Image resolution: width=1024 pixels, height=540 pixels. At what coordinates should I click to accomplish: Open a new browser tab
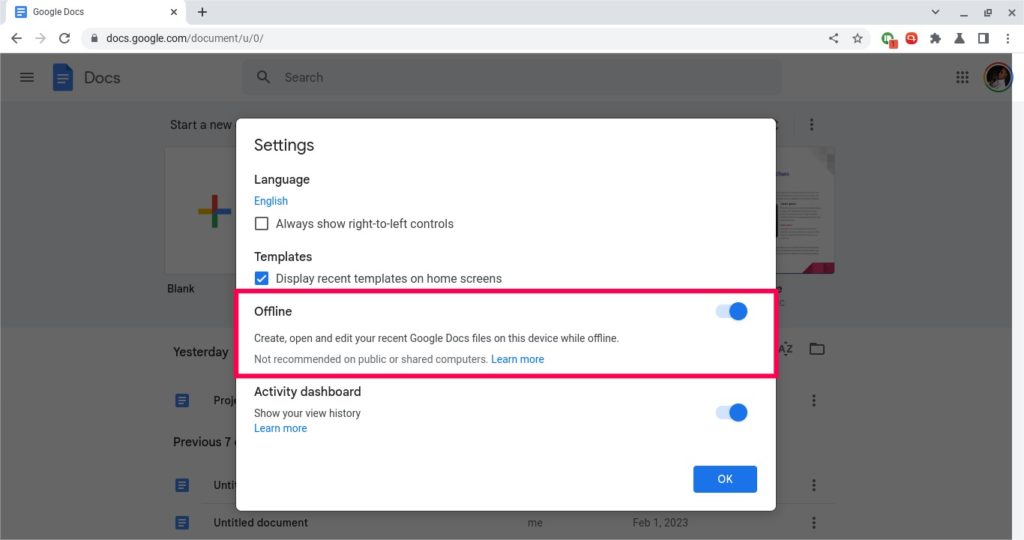202,12
